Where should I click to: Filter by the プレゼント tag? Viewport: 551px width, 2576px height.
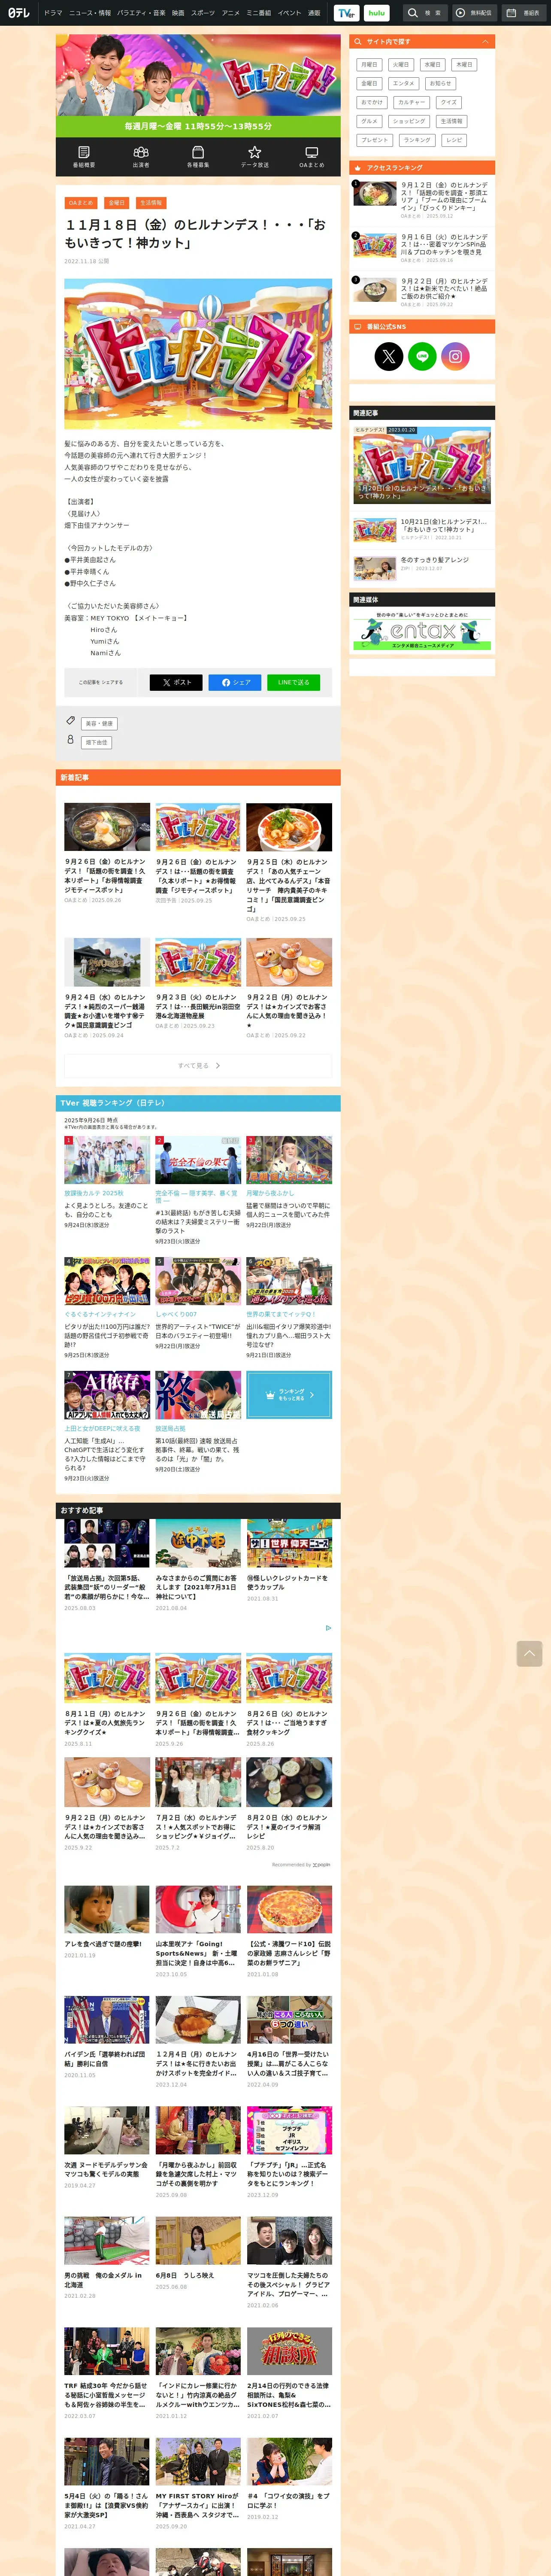[x=375, y=140]
